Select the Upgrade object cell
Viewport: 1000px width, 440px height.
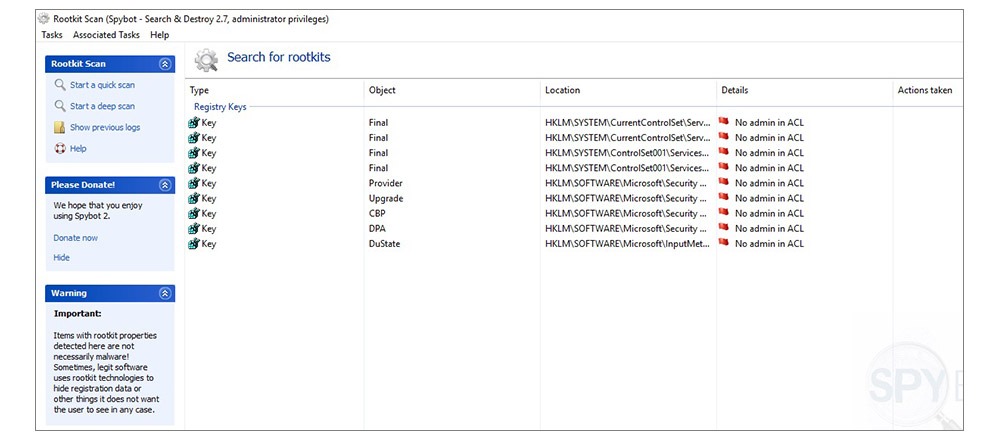pyautogui.click(x=386, y=199)
